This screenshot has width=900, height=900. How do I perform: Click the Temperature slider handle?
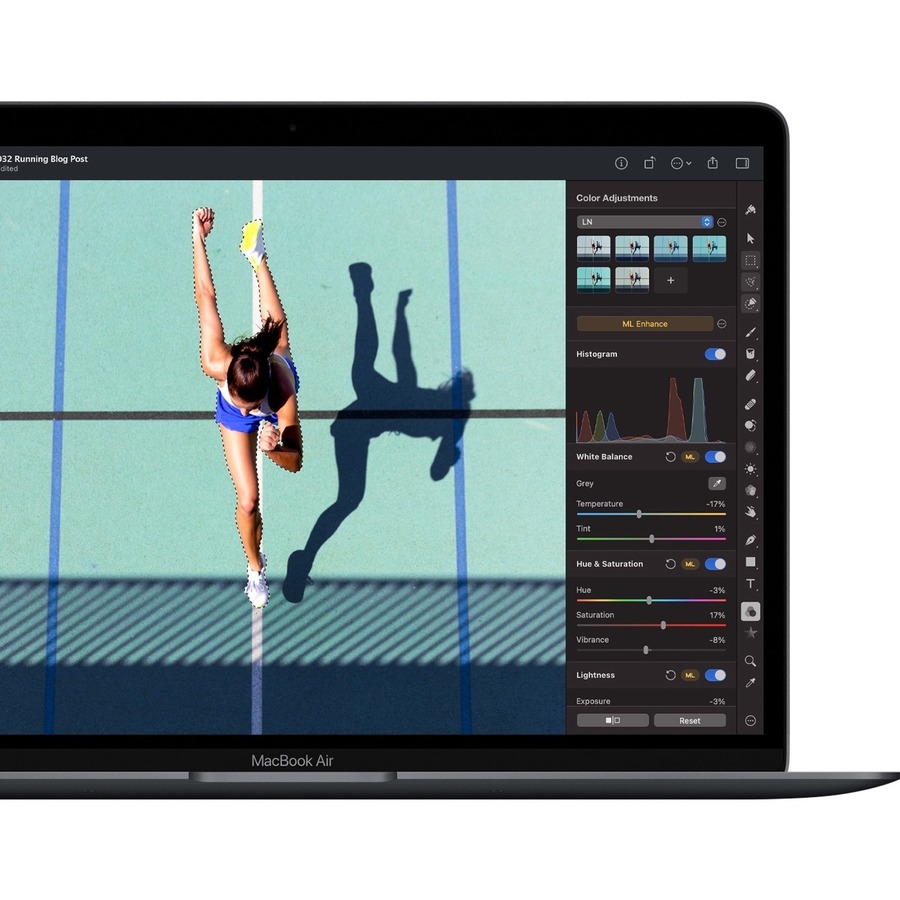click(639, 514)
